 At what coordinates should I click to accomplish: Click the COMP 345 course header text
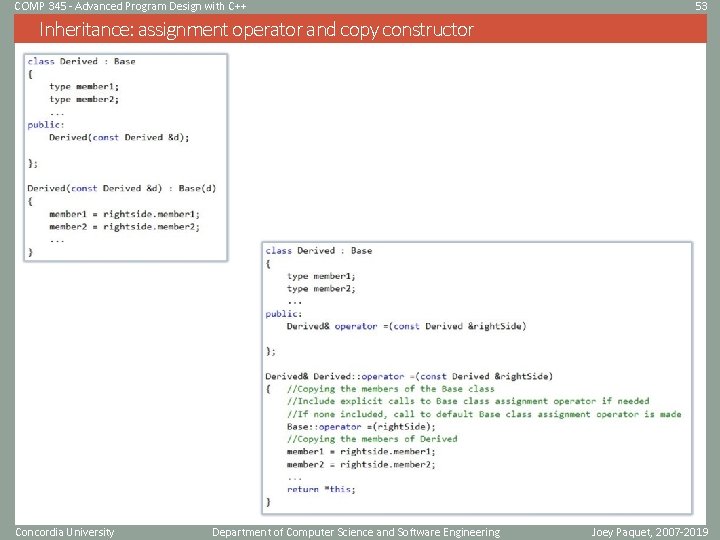130,6
